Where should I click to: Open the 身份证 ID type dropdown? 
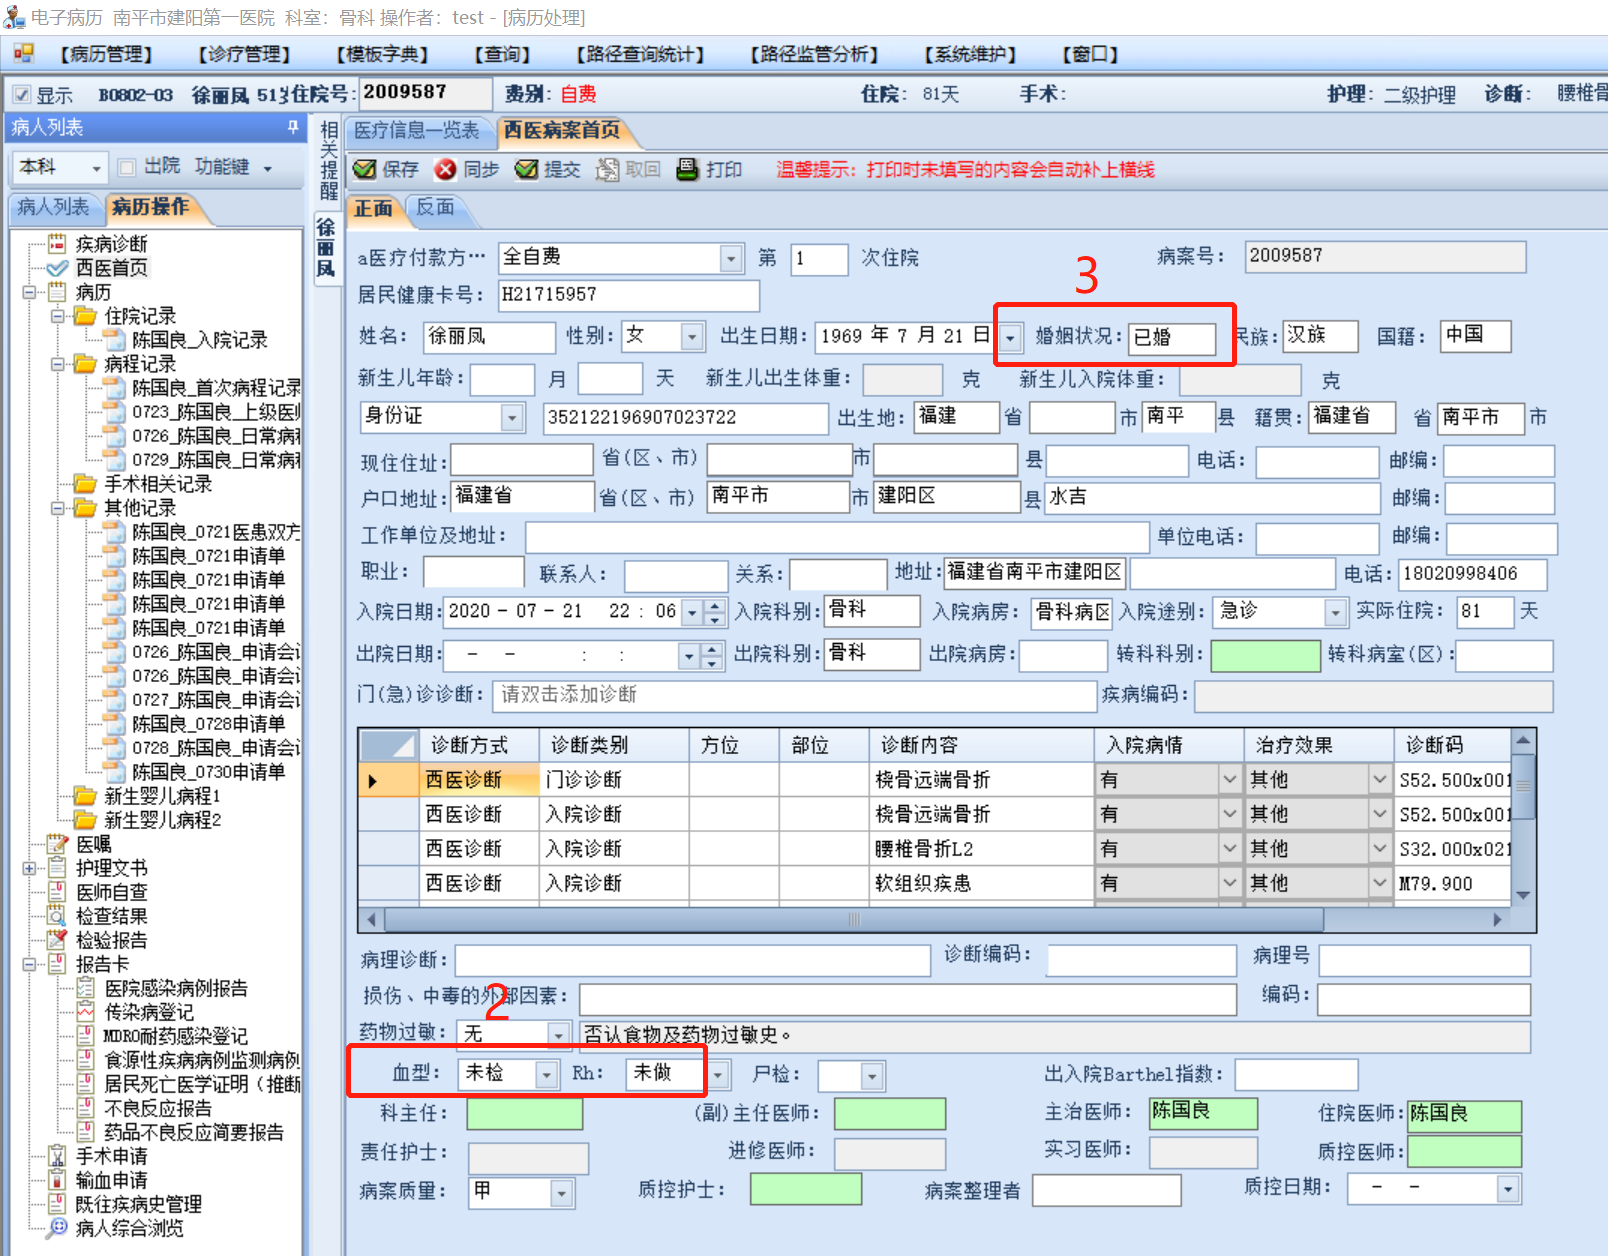(x=512, y=417)
